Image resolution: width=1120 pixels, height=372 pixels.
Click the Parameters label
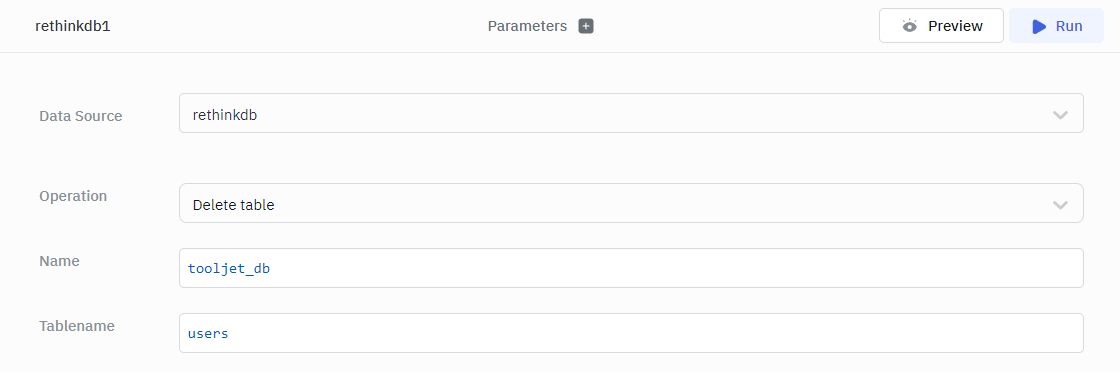[x=527, y=26]
